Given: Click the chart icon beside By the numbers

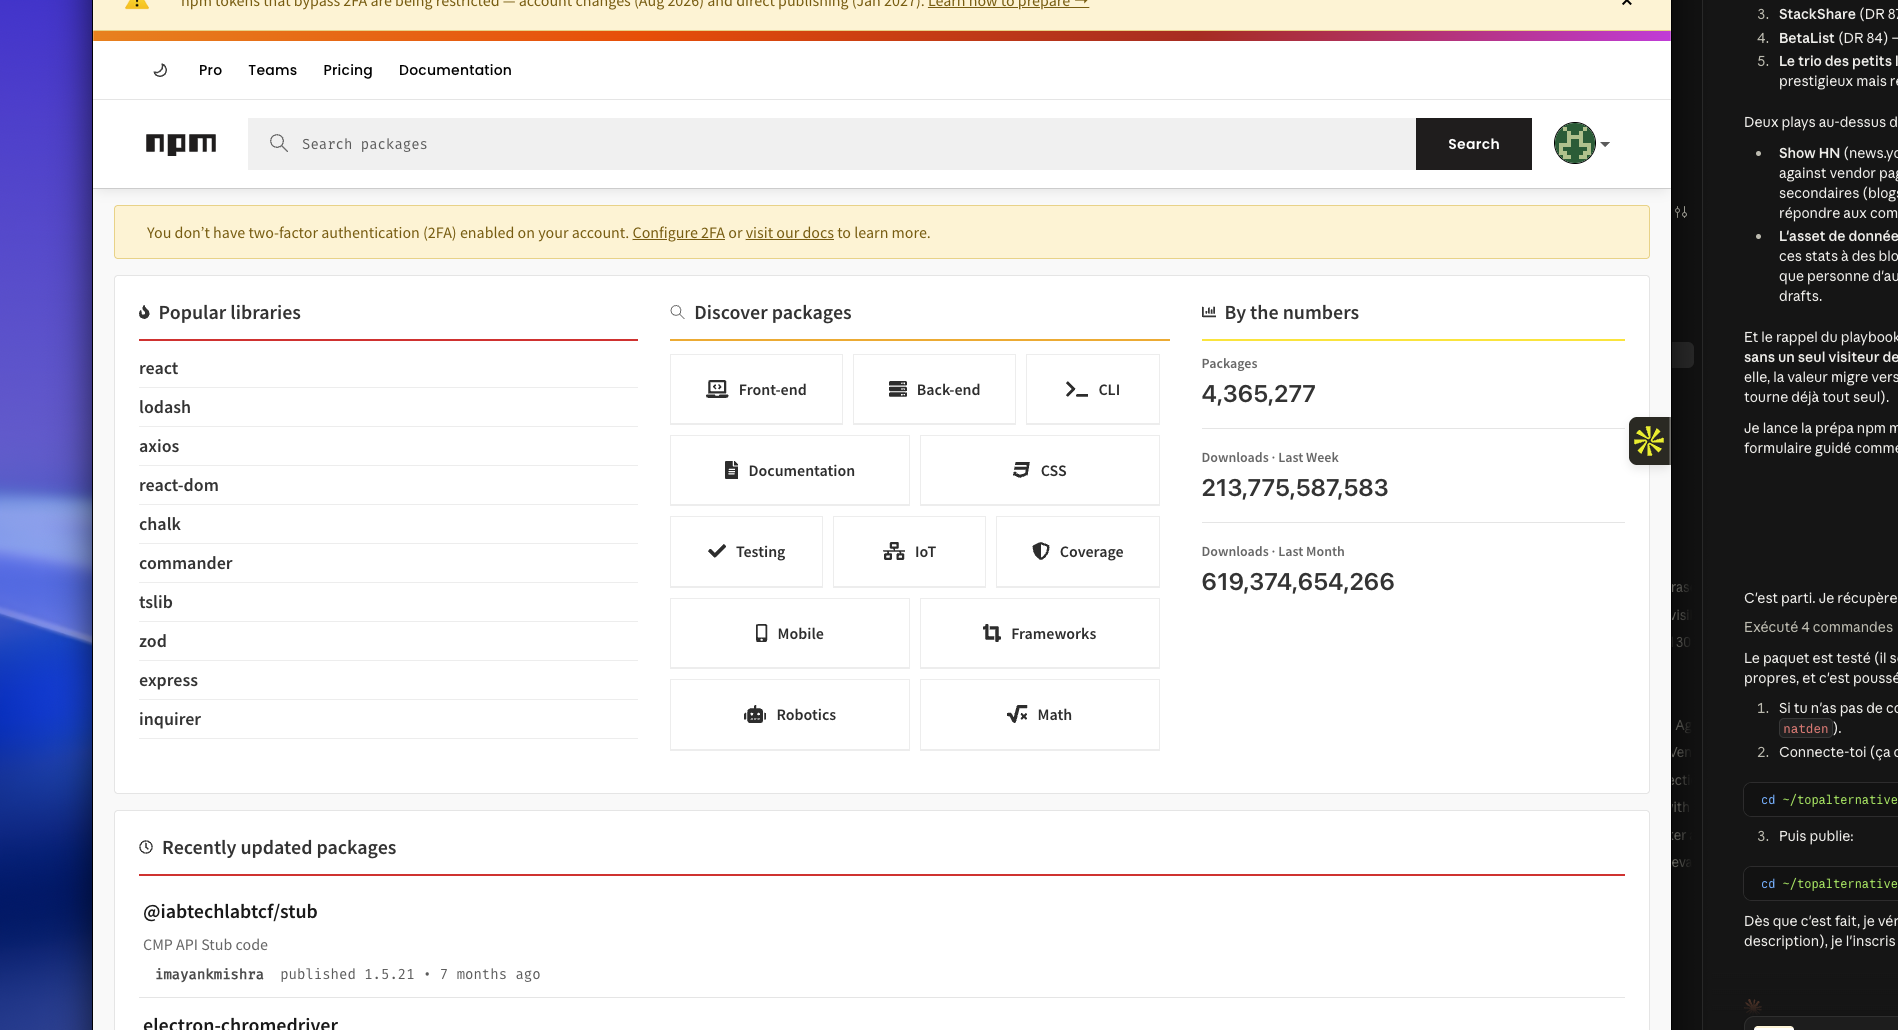Looking at the screenshot, I should [x=1209, y=312].
